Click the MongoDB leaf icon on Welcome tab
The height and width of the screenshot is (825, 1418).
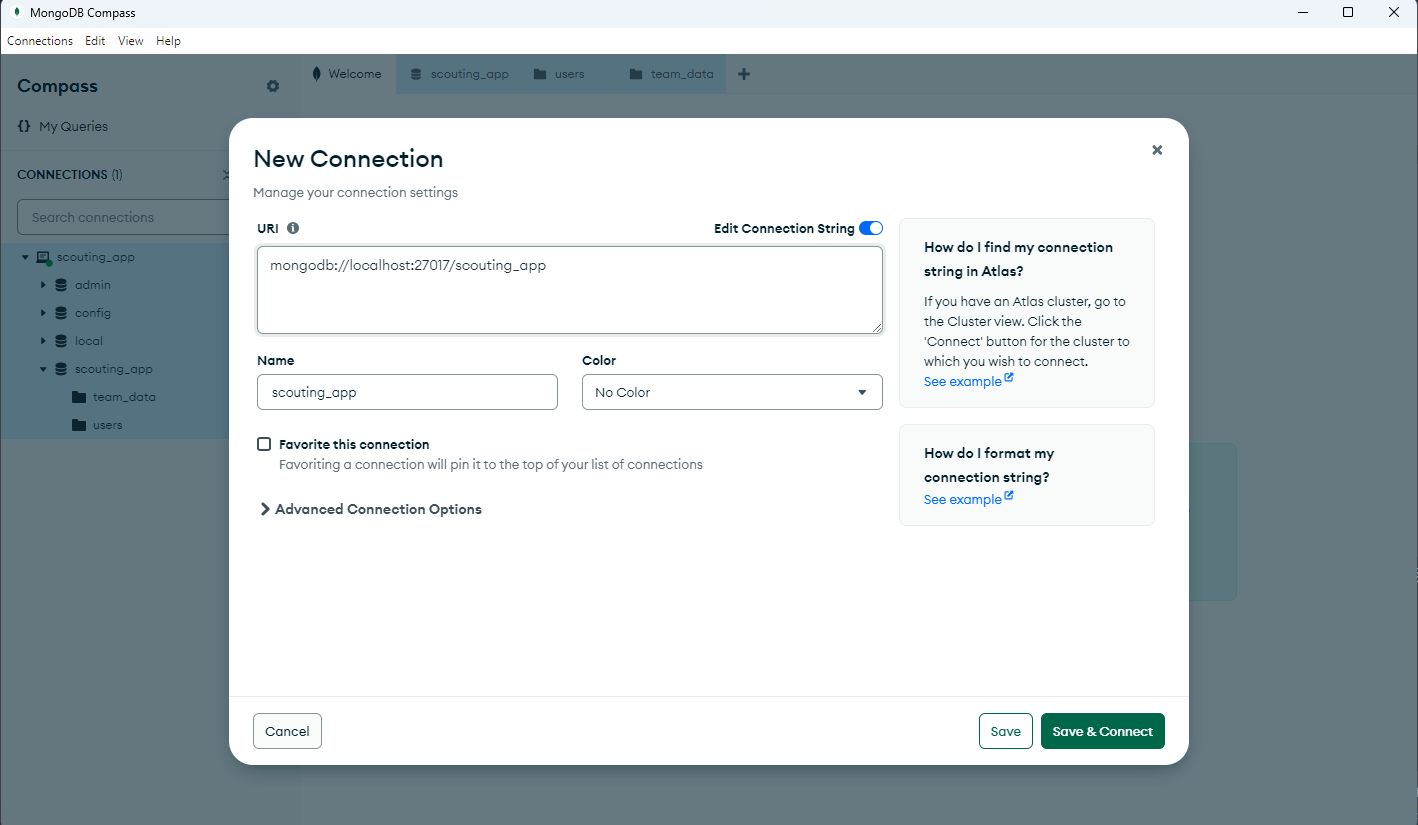click(317, 74)
